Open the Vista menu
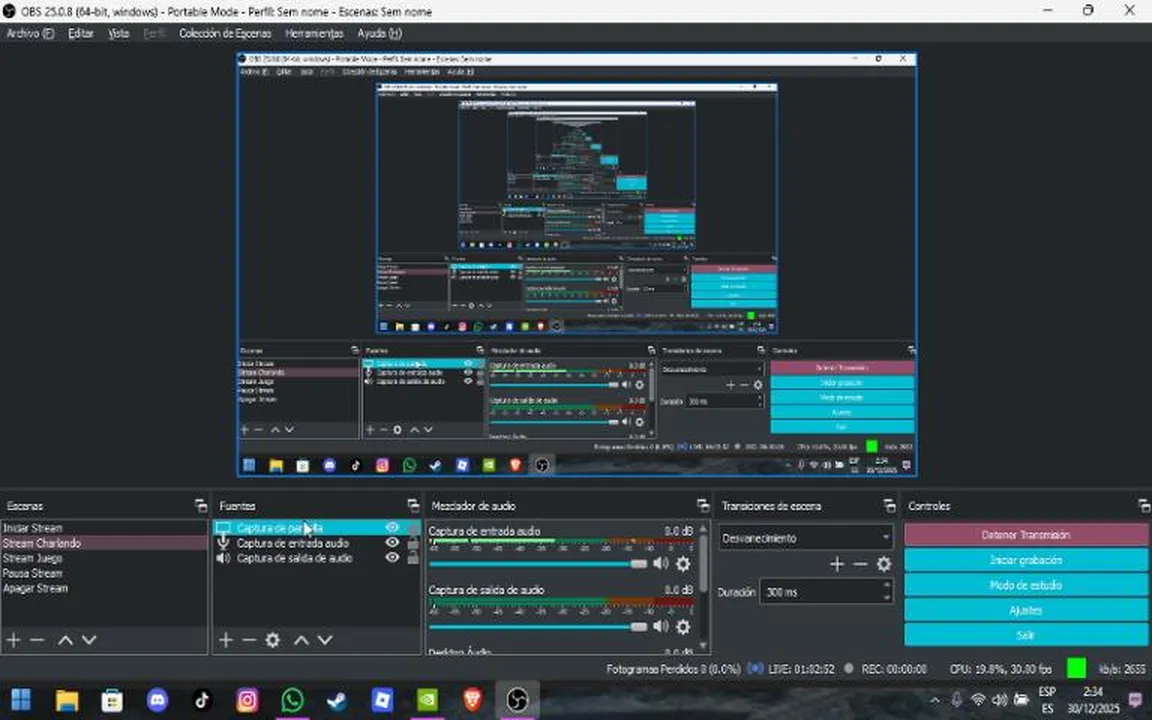The image size is (1152, 720). click(x=119, y=33)
